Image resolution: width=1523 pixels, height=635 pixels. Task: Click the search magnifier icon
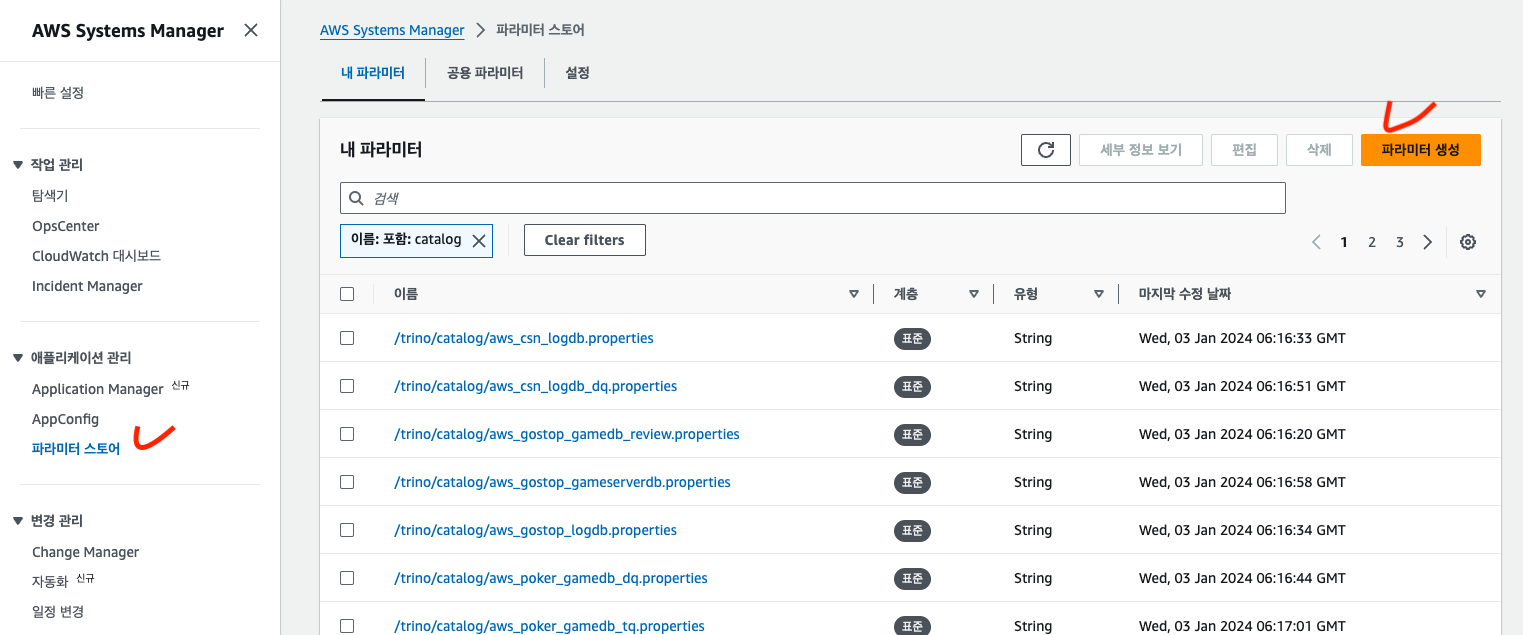click(356, 198)
